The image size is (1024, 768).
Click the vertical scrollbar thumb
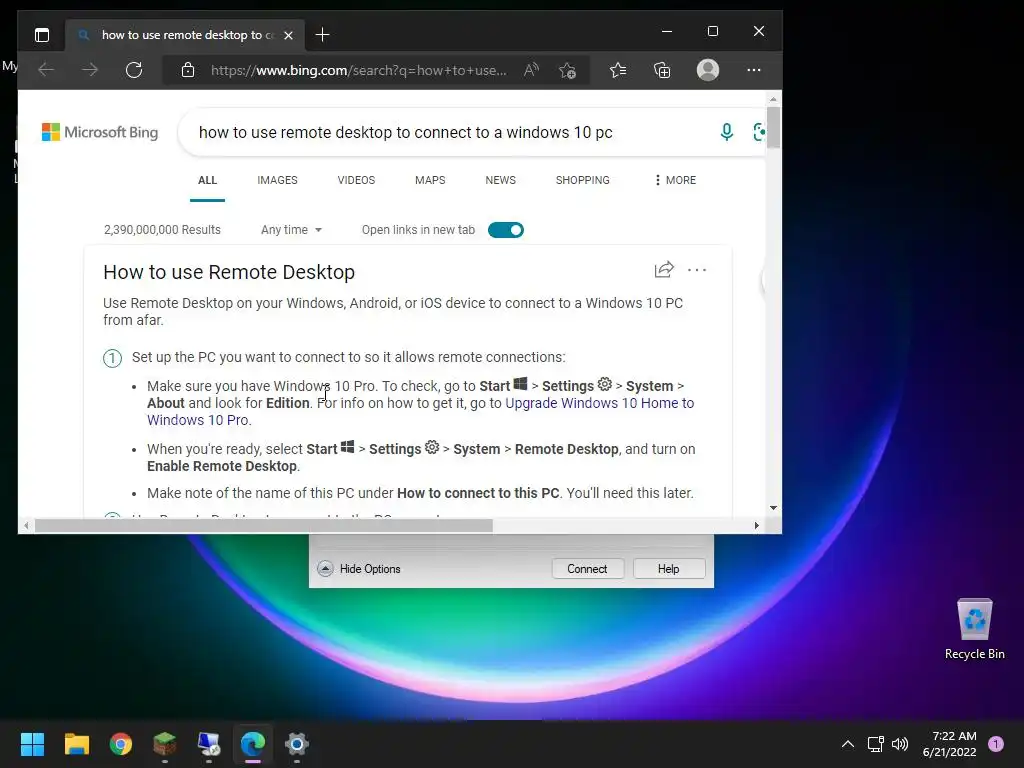773,127
